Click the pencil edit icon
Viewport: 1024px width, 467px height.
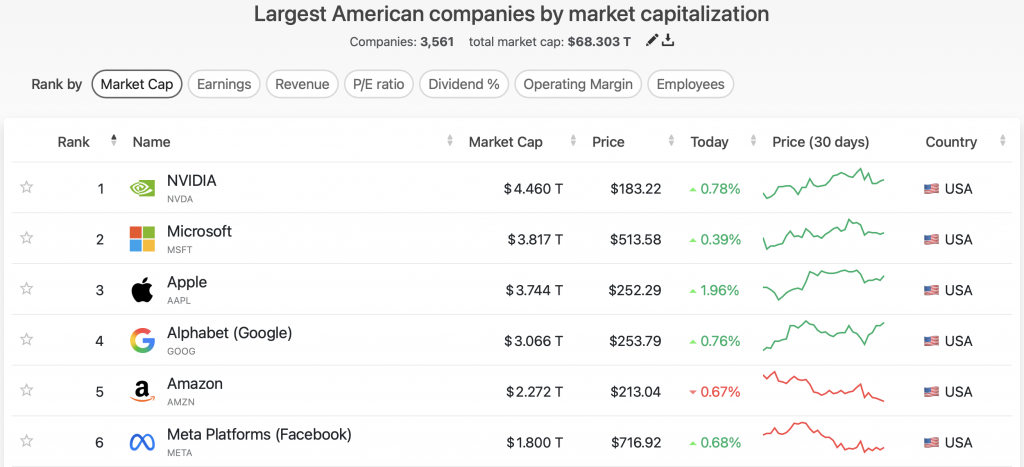(x=652, y=41)
